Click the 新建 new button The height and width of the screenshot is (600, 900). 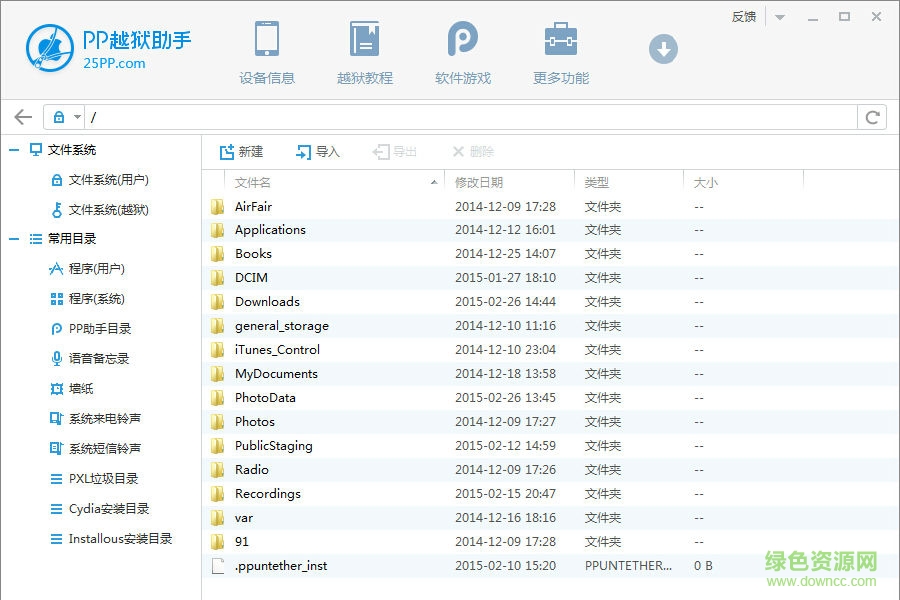point(241,152)
